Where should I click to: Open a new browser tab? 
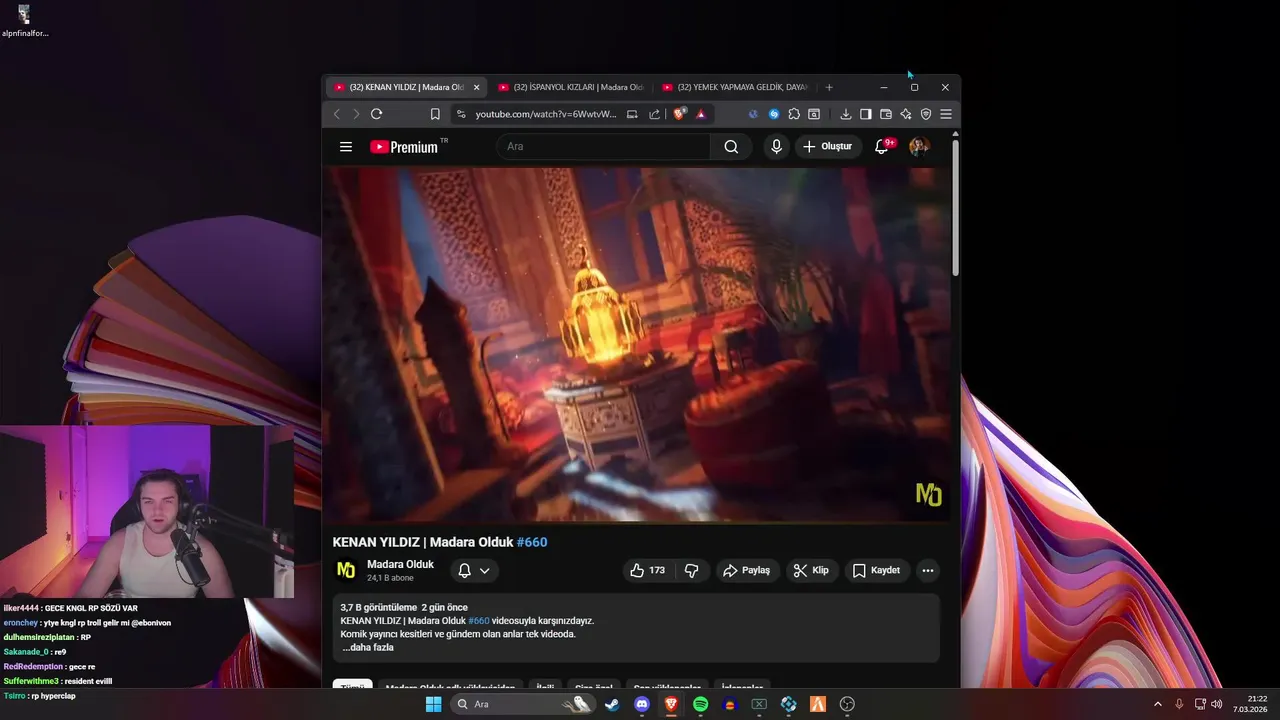pos(829,87)
